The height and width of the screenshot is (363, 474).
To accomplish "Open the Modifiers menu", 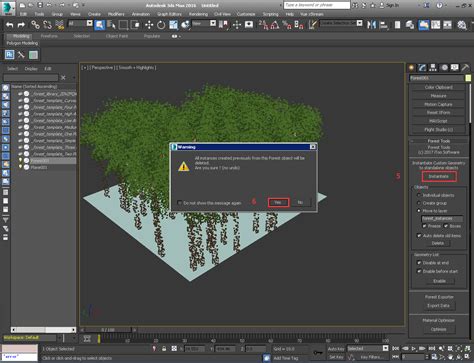I will pos(116,14).
